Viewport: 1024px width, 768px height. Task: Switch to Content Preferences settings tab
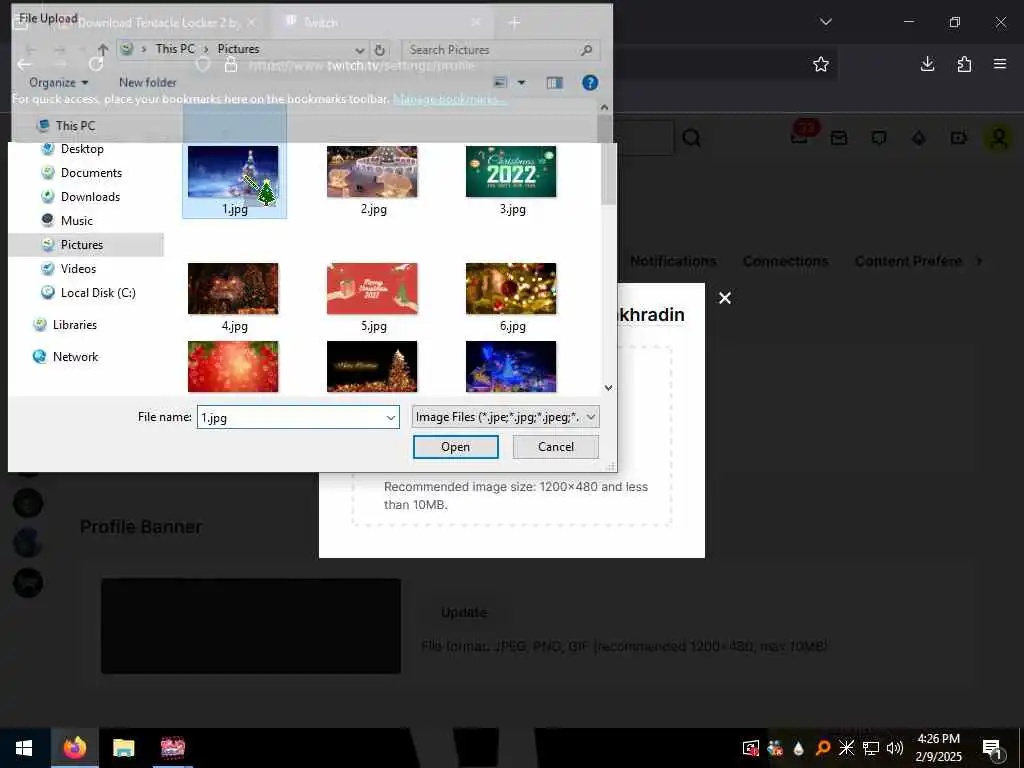pyautogui.click(x=908, y=261)
